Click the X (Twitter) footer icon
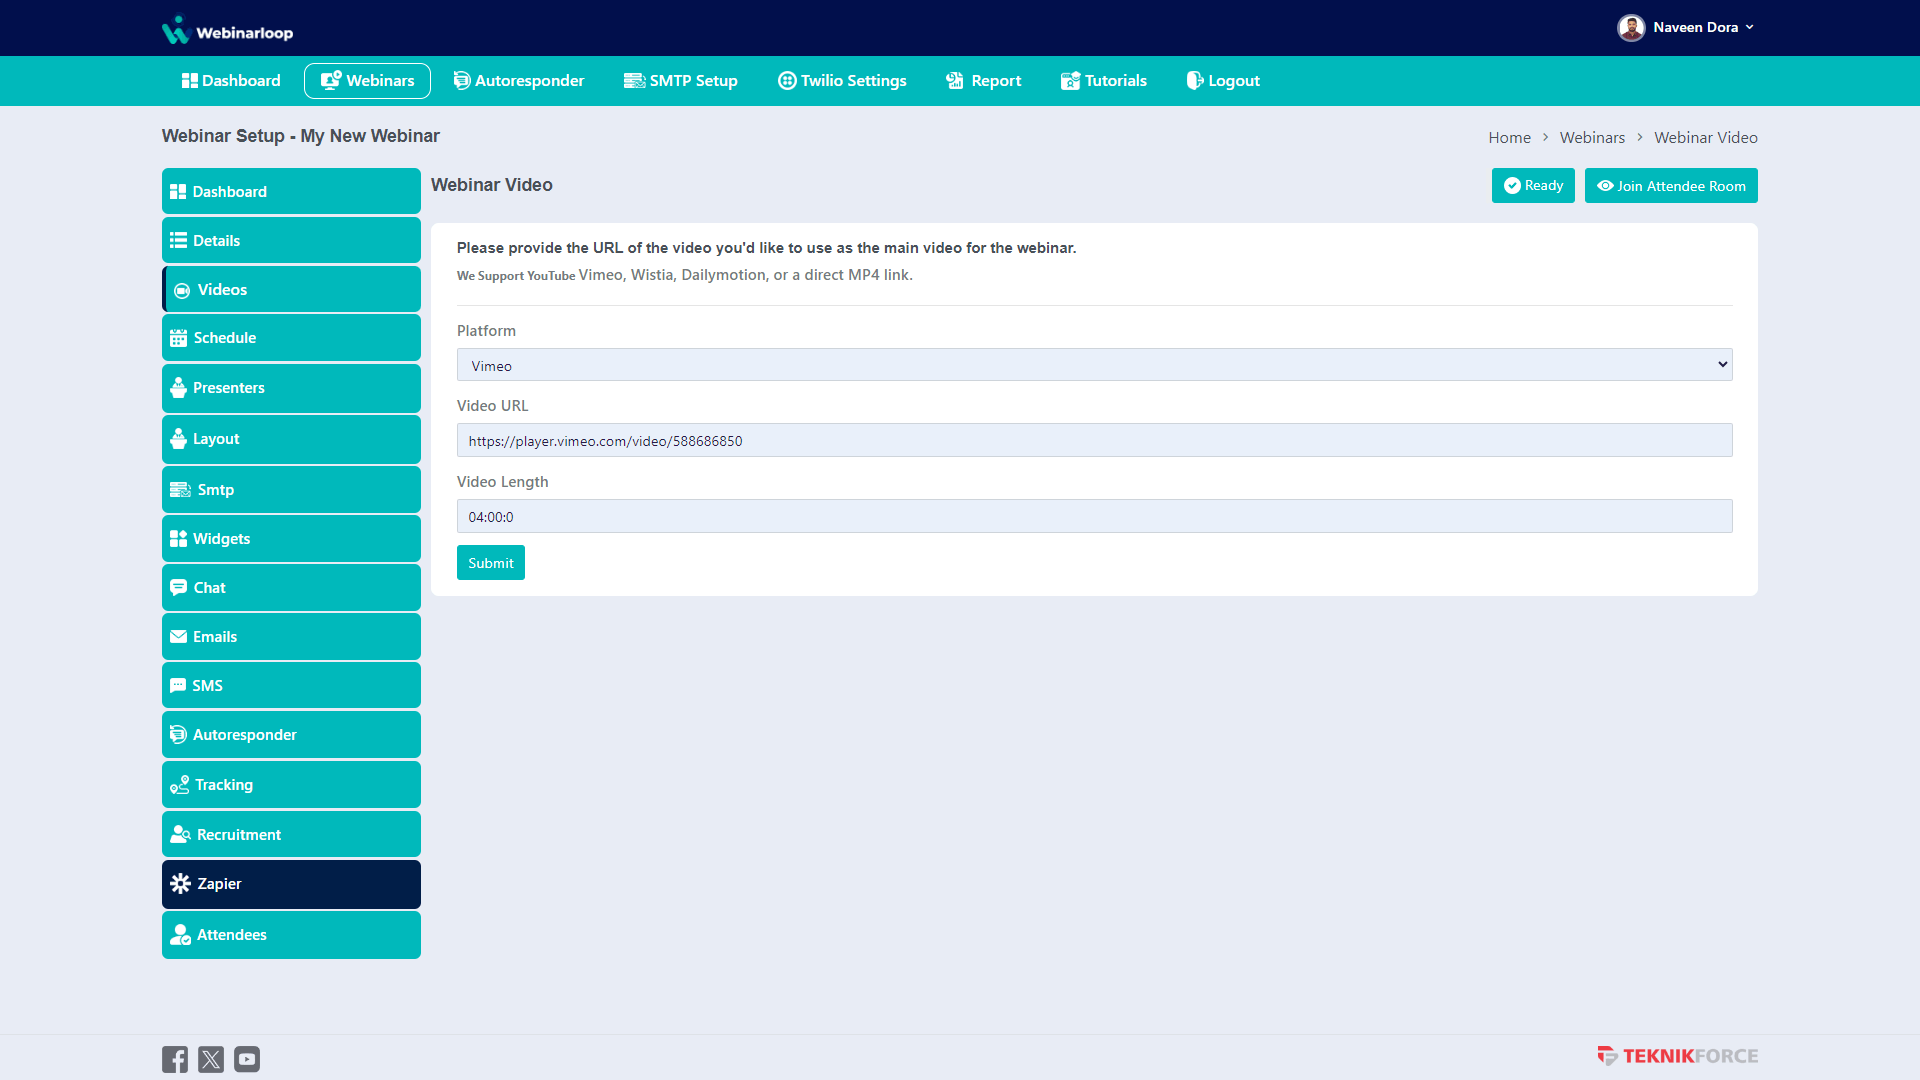1920x1080 pixels. [211, 1059]
